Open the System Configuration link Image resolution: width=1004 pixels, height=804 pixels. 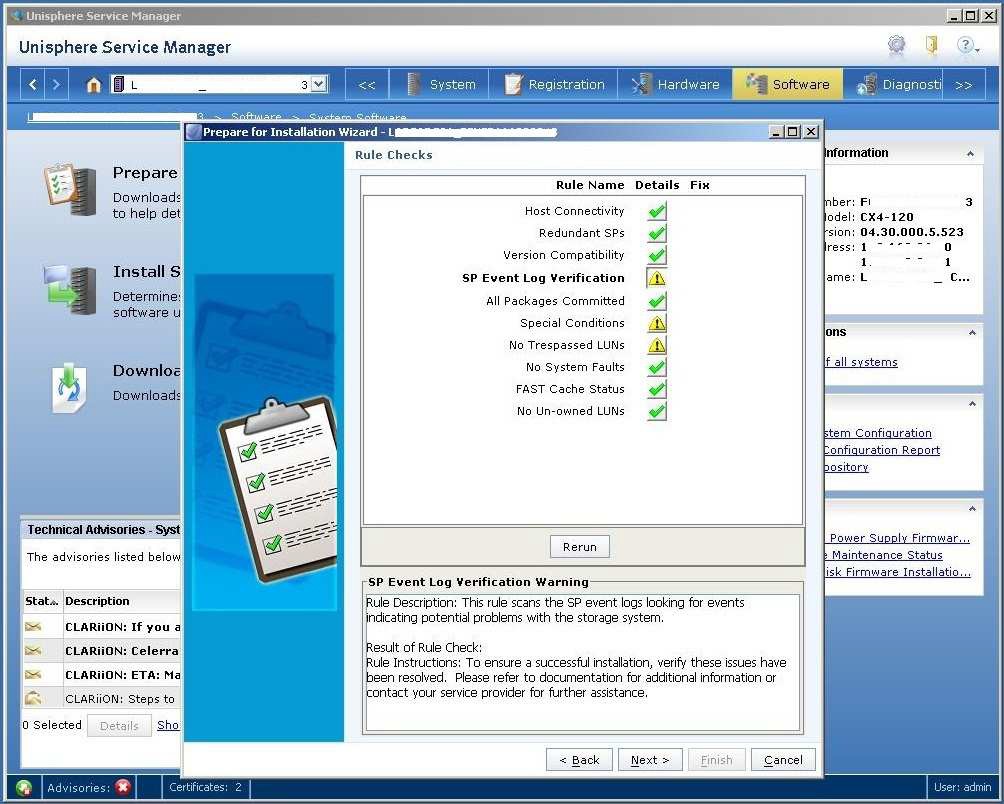click(878, 433)
